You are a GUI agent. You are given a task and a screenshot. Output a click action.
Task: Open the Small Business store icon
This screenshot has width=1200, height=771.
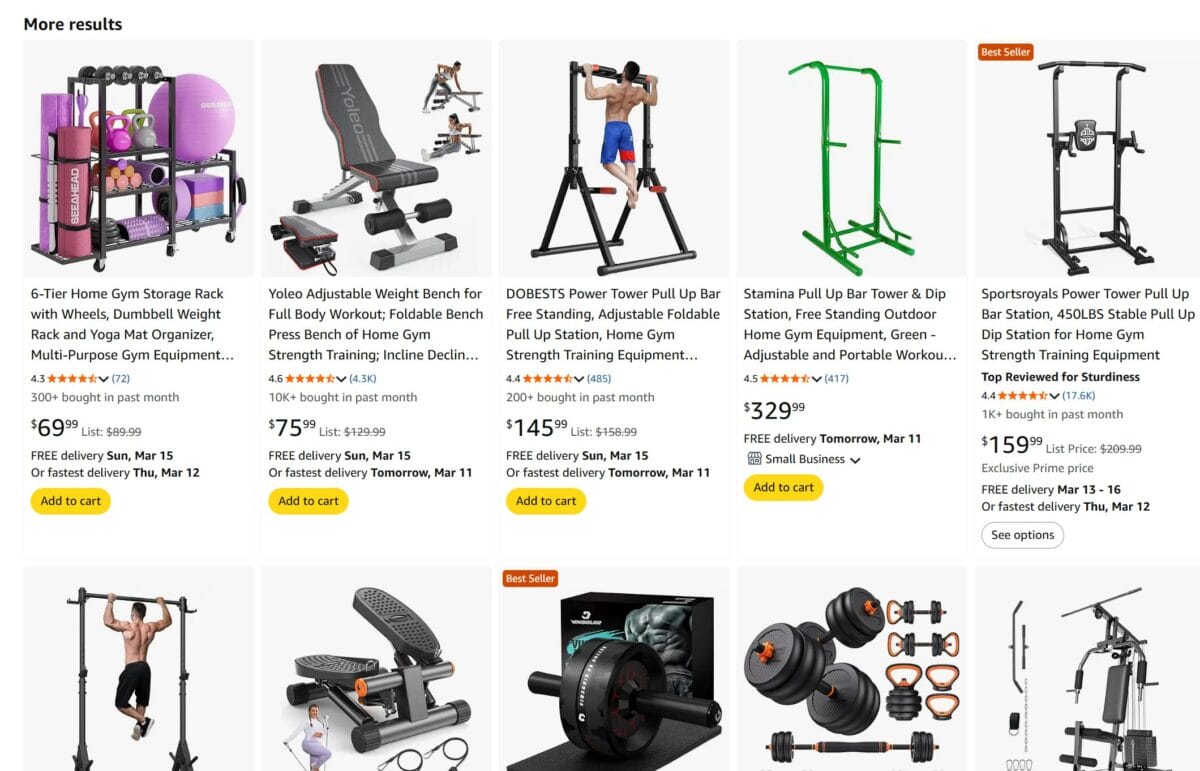(755, 459)
